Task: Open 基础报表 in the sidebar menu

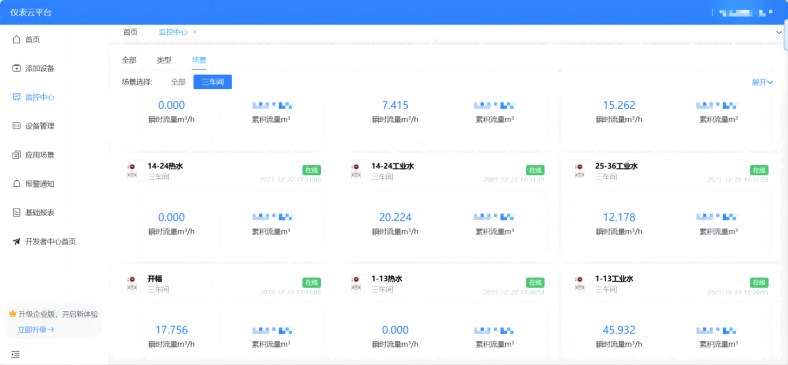Action: click(40, 213)
